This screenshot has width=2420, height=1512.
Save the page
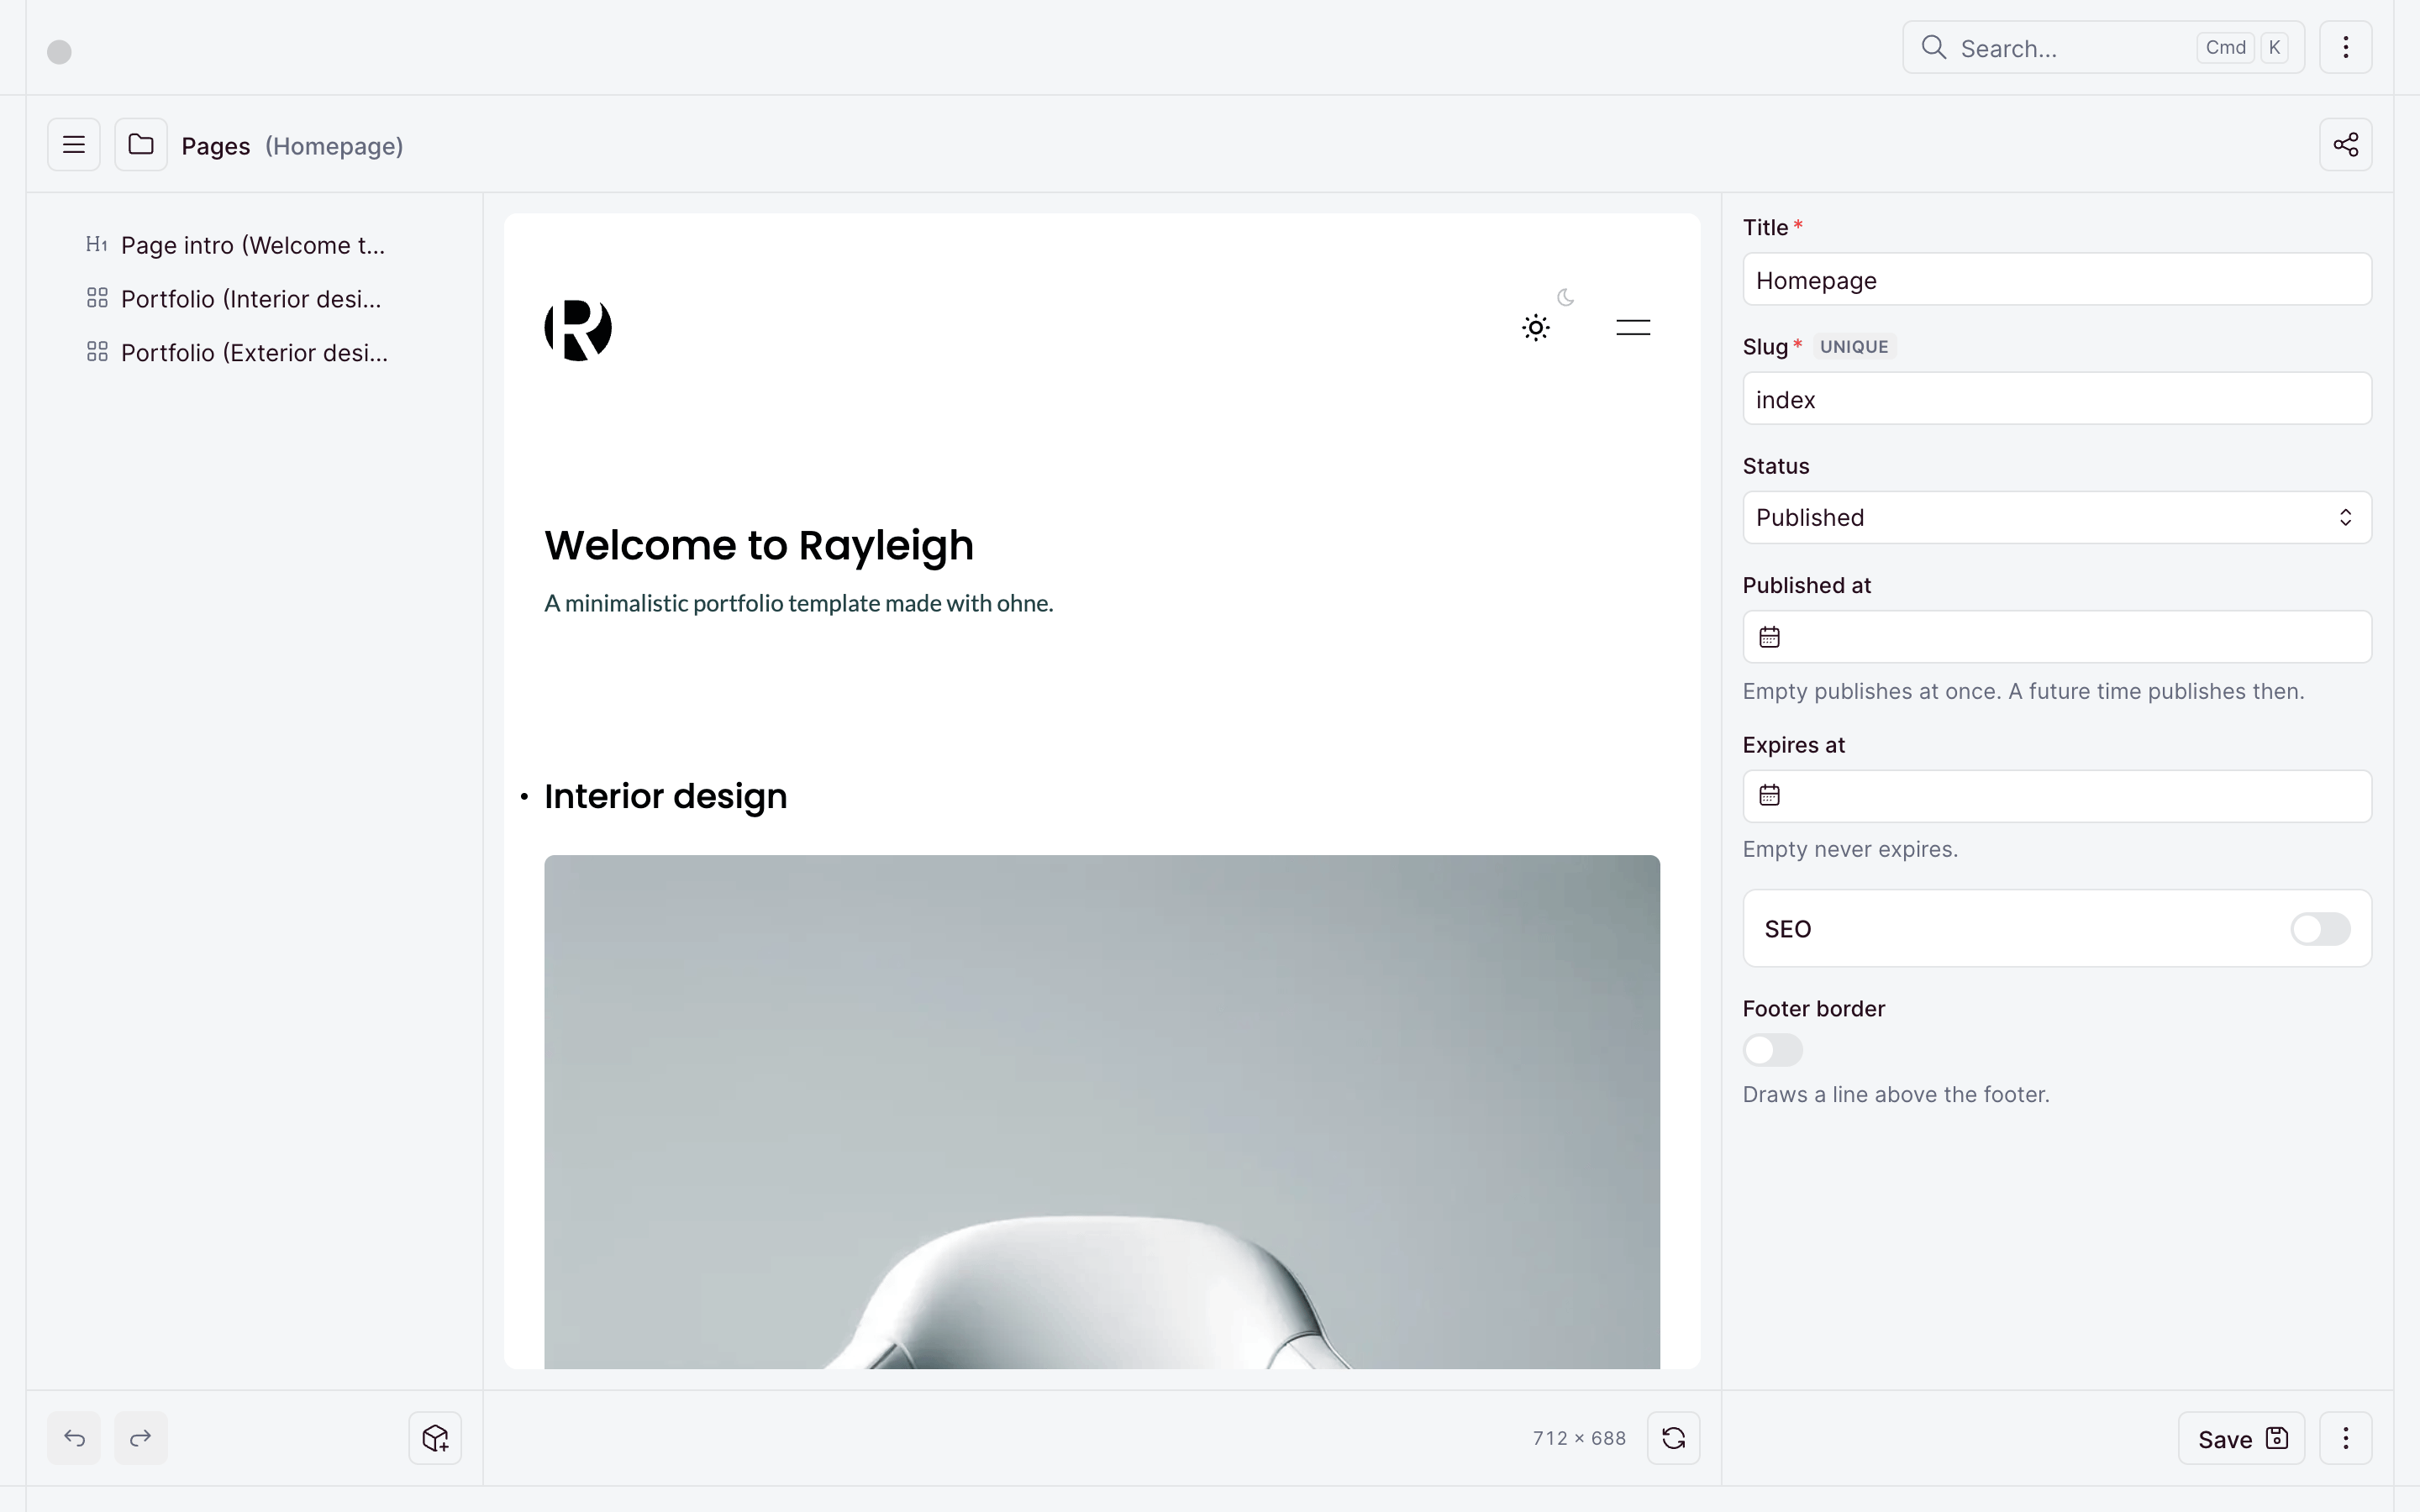[2241, 1438]
